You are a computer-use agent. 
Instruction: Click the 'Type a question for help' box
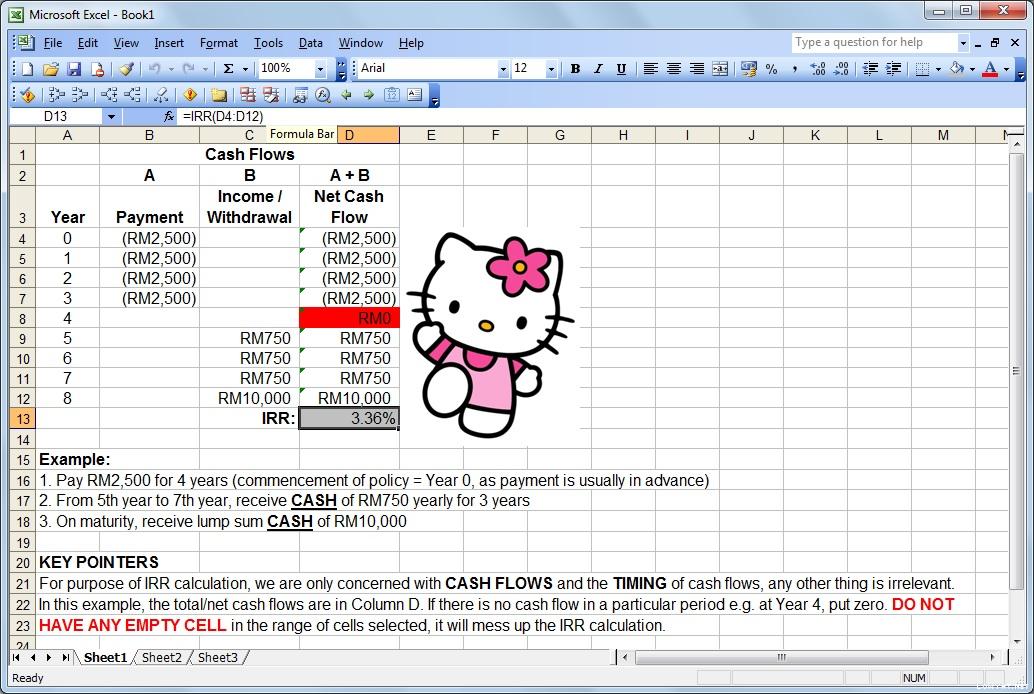873,42
